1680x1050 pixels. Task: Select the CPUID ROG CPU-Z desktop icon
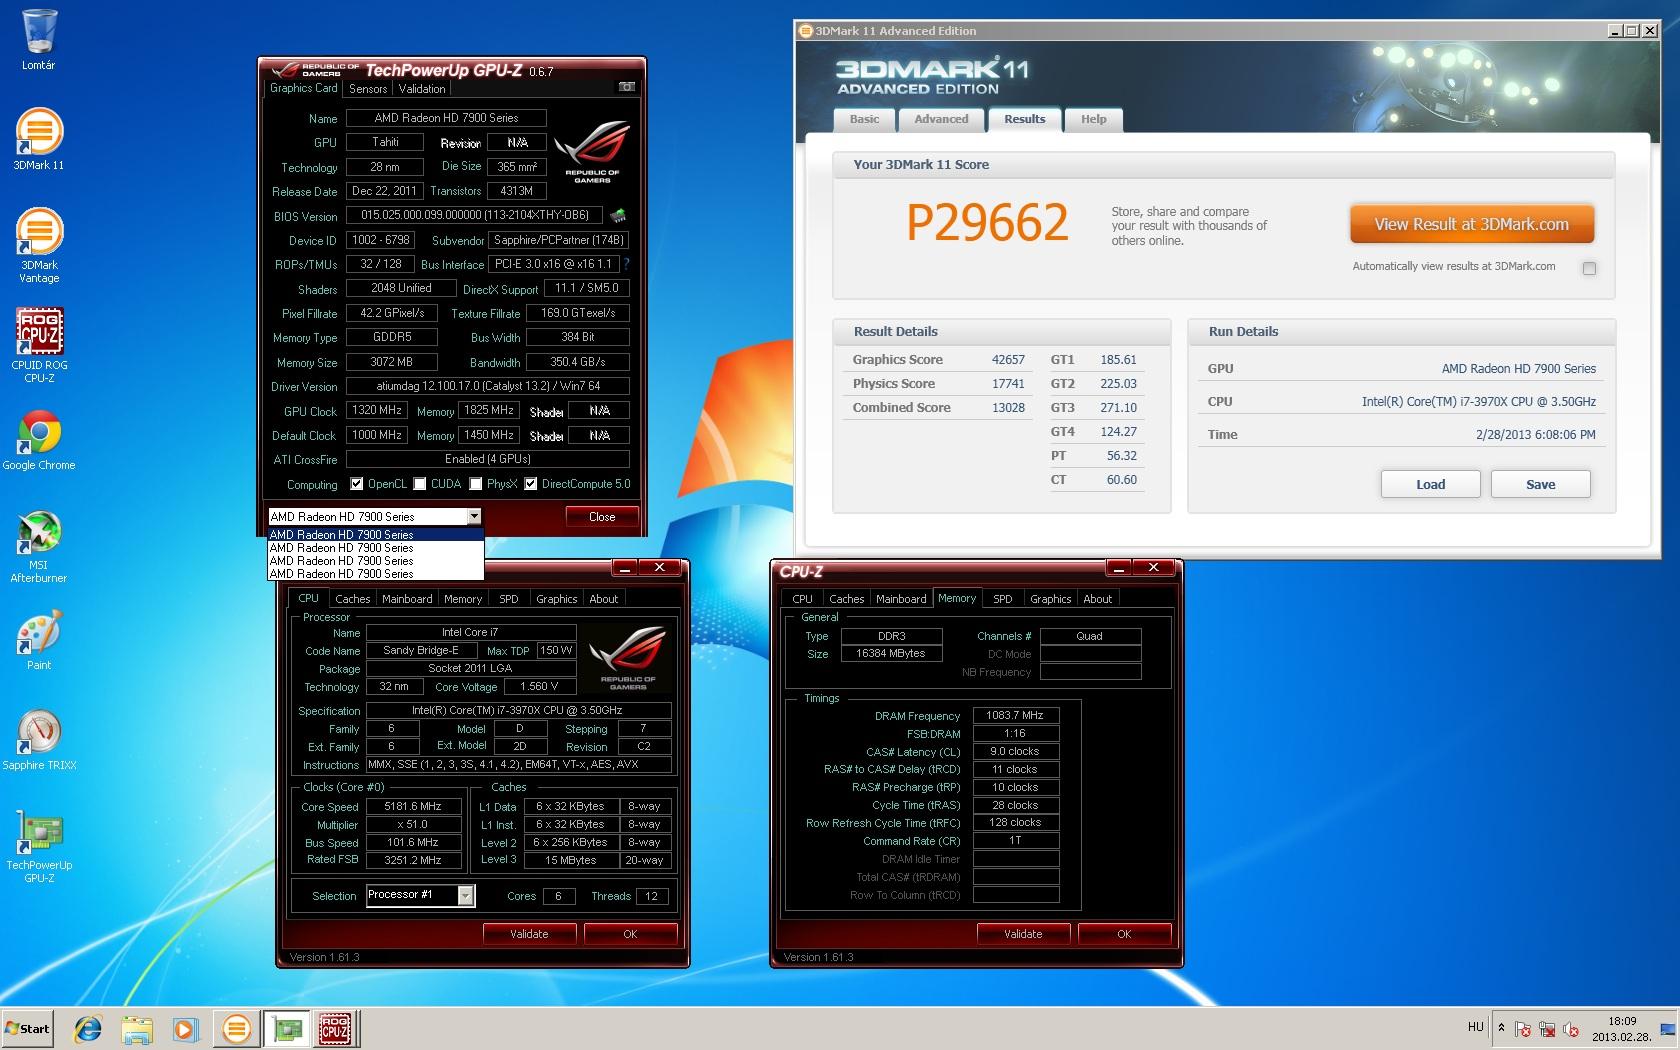39,346
